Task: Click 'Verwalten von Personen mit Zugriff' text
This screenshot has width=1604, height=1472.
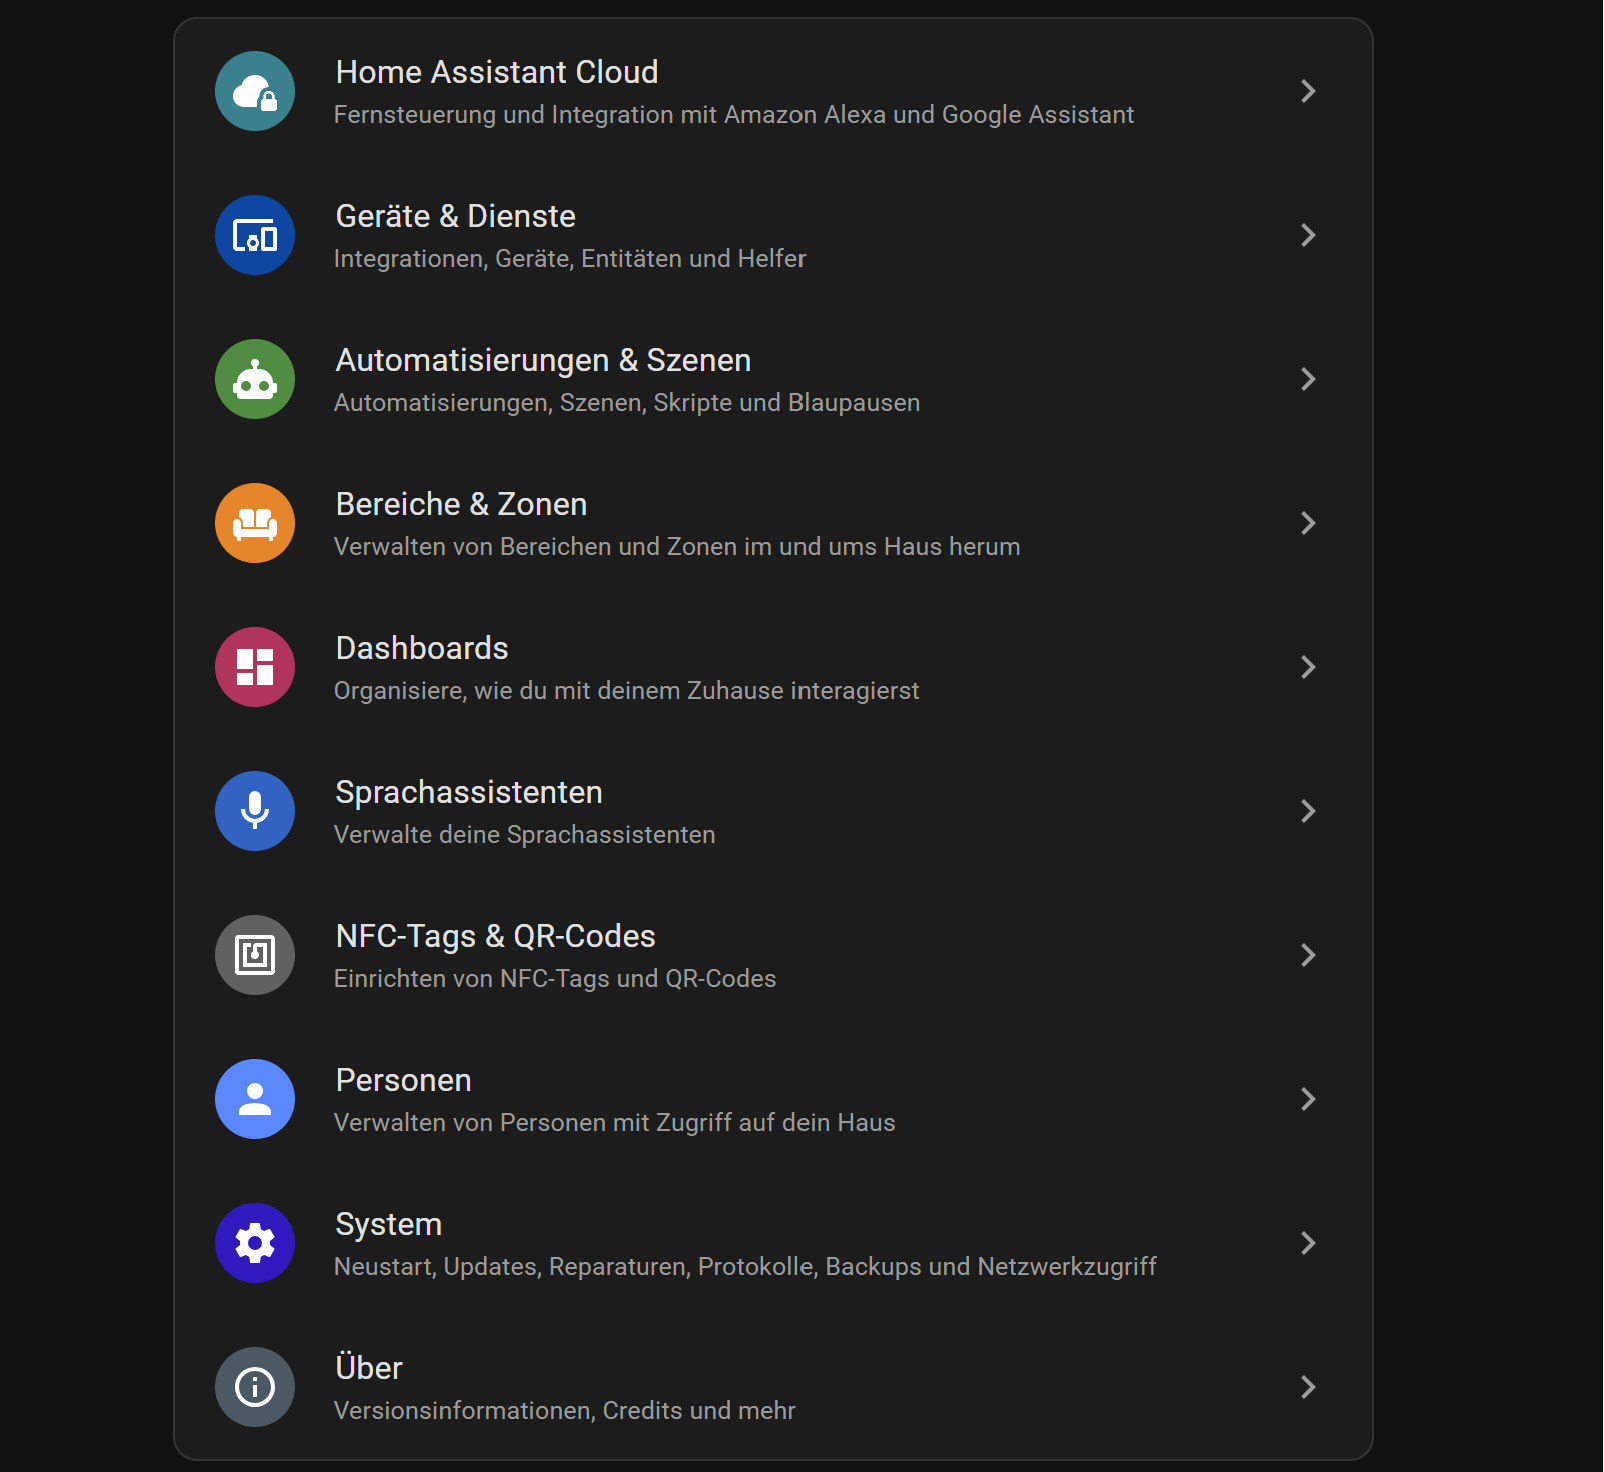Action: tap(615, 1123)
